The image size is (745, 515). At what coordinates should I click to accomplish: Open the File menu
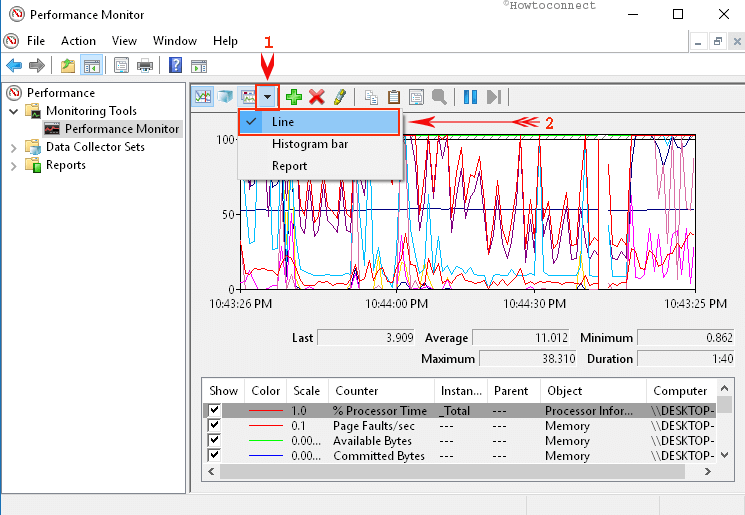pyautogui.click(x=36, y=41)
